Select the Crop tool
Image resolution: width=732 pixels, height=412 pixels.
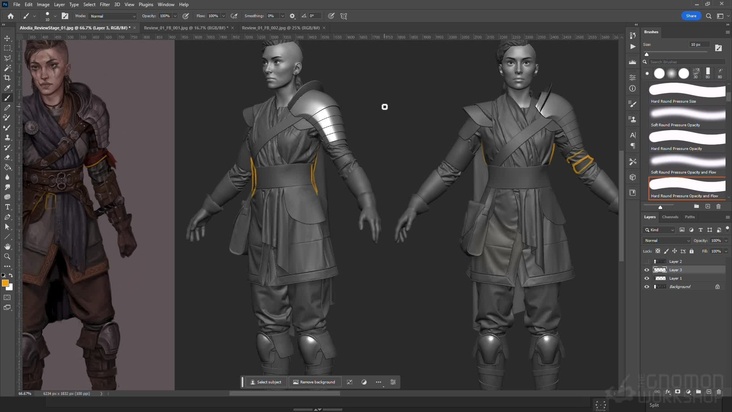(8, 78)
